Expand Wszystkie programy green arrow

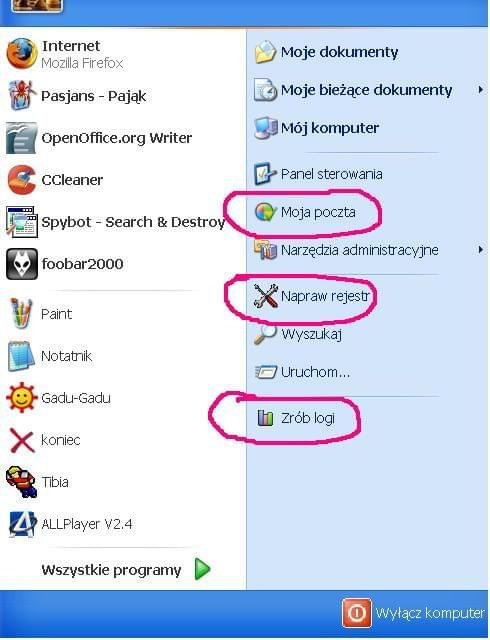(202, 569)
